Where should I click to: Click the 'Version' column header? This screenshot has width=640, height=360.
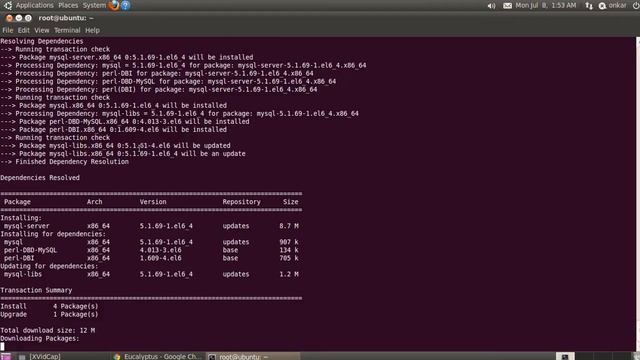(153, 202)
